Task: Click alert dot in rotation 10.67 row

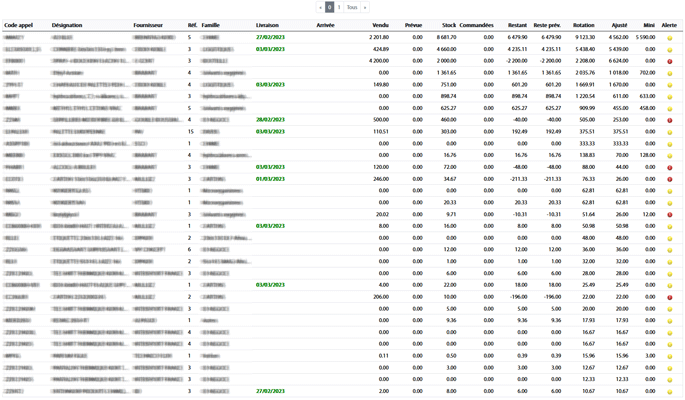Action: coord(669,392)
